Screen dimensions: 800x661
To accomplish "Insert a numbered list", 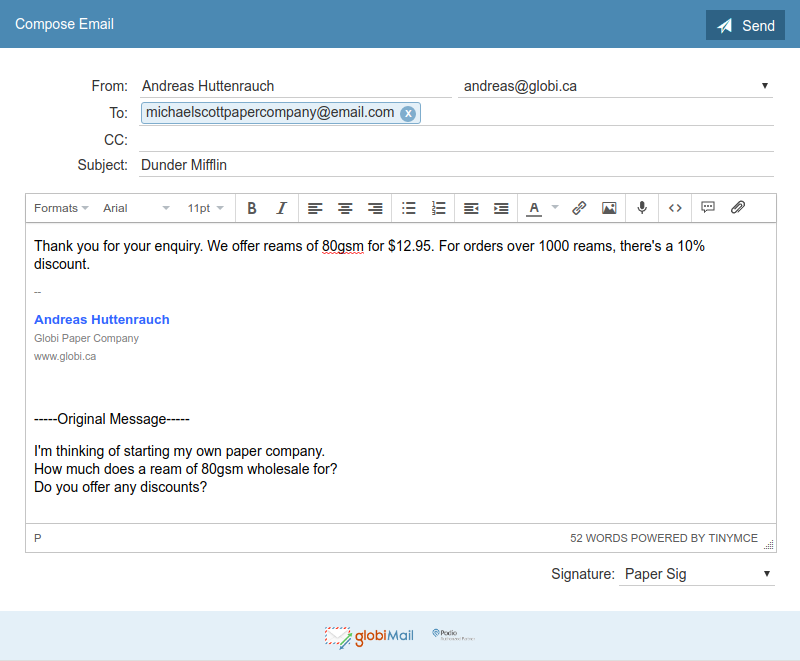I will pyautogui.click(x=438, y=208).
